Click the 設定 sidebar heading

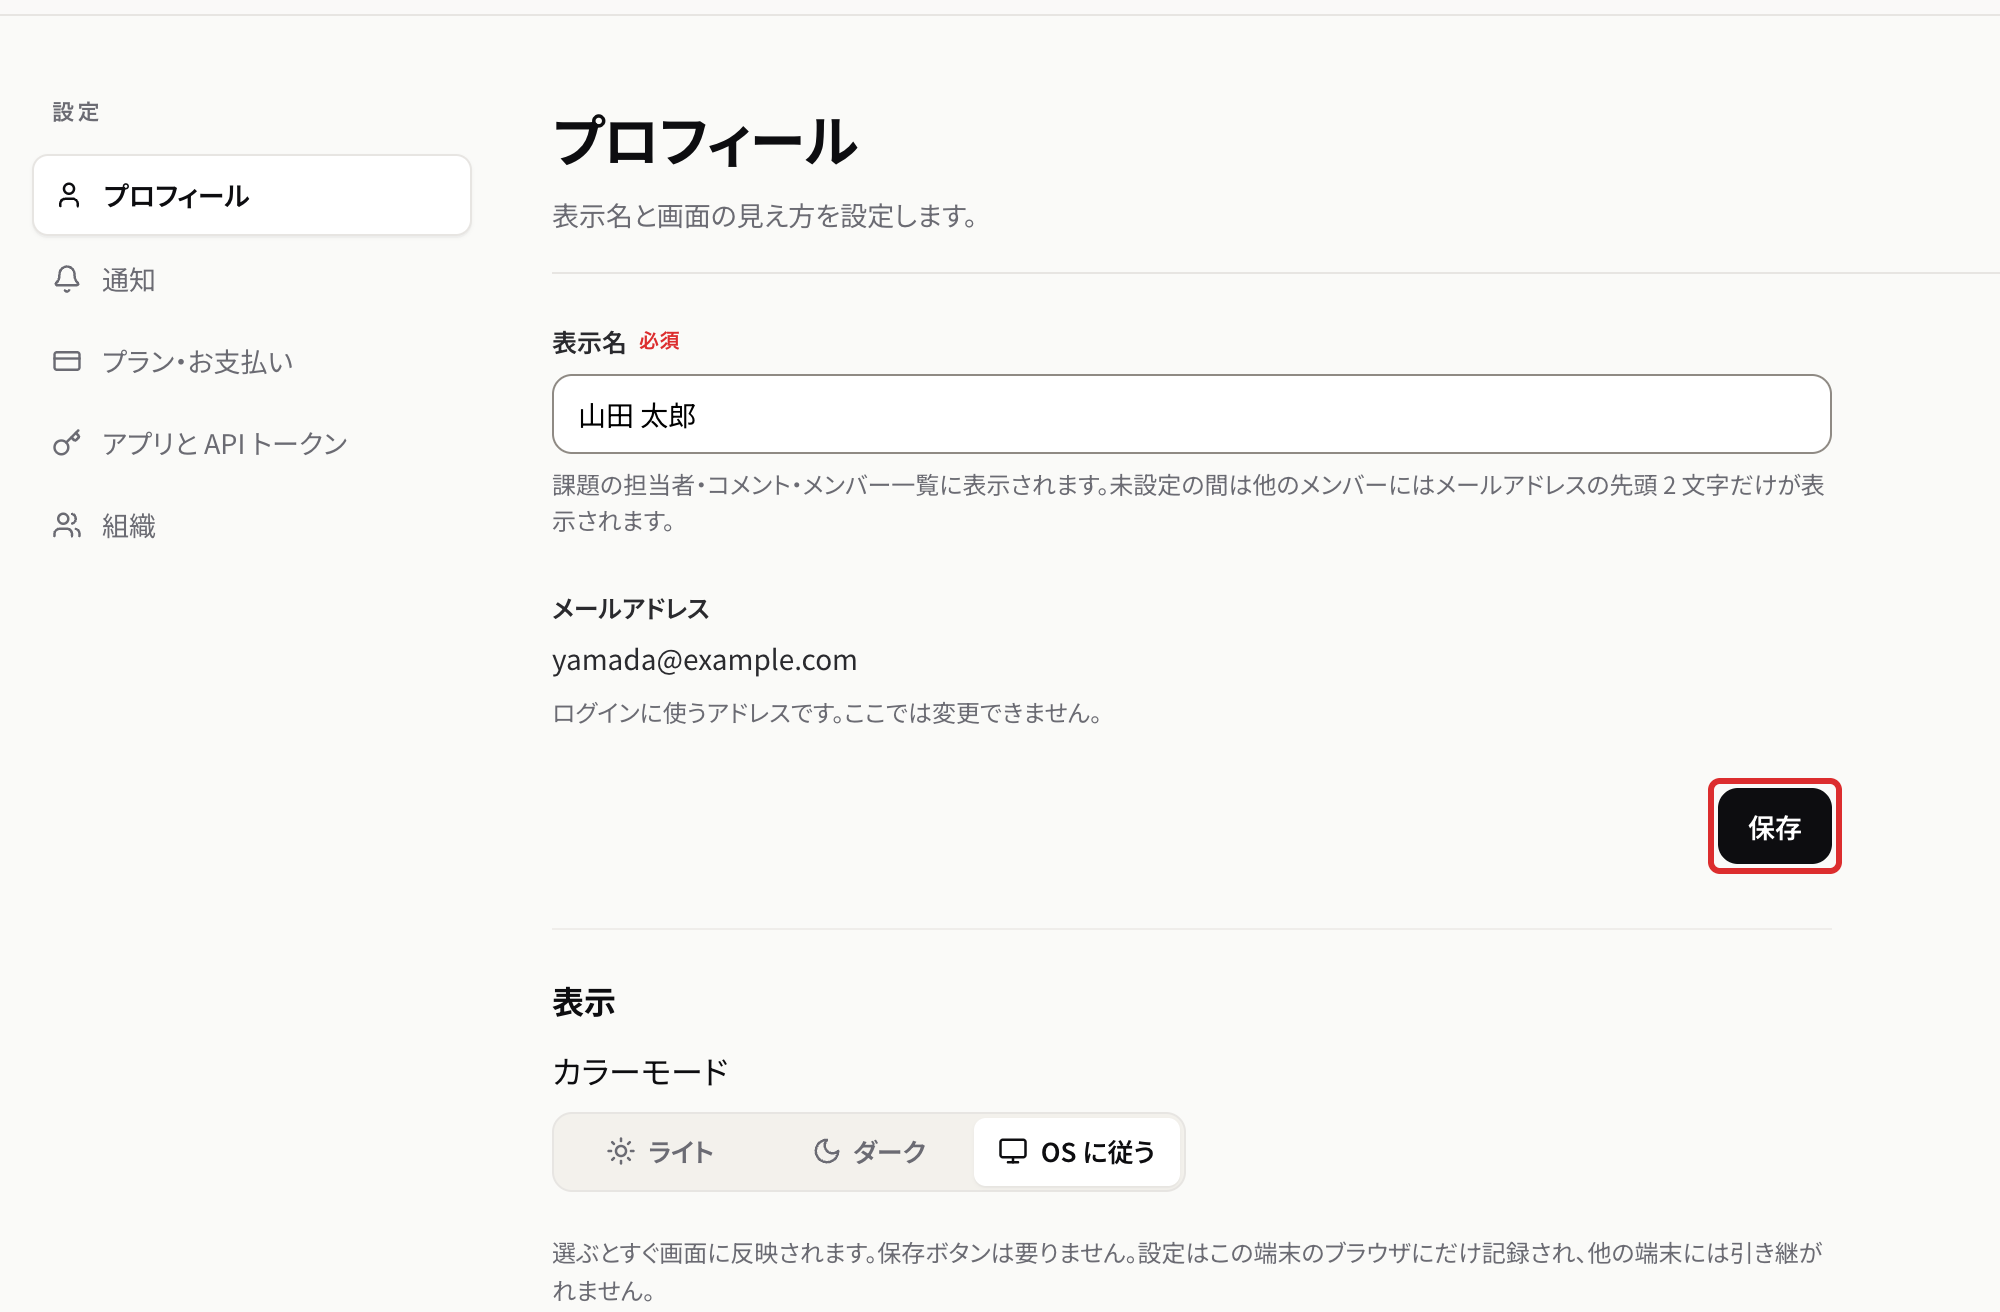click(76, 112)
